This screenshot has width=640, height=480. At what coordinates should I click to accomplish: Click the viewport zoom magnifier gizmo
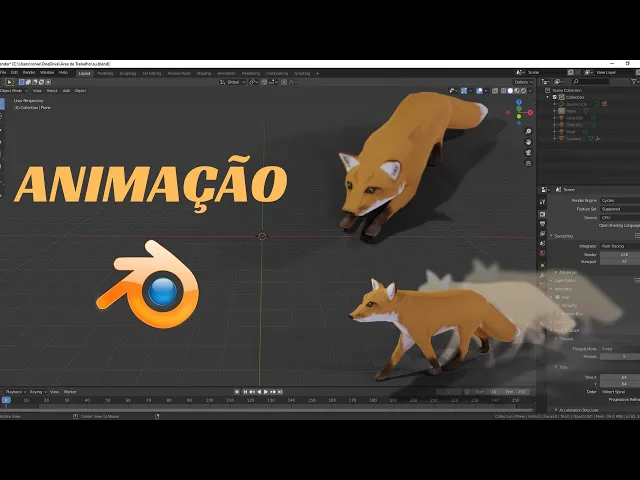[x=528, y=131]
